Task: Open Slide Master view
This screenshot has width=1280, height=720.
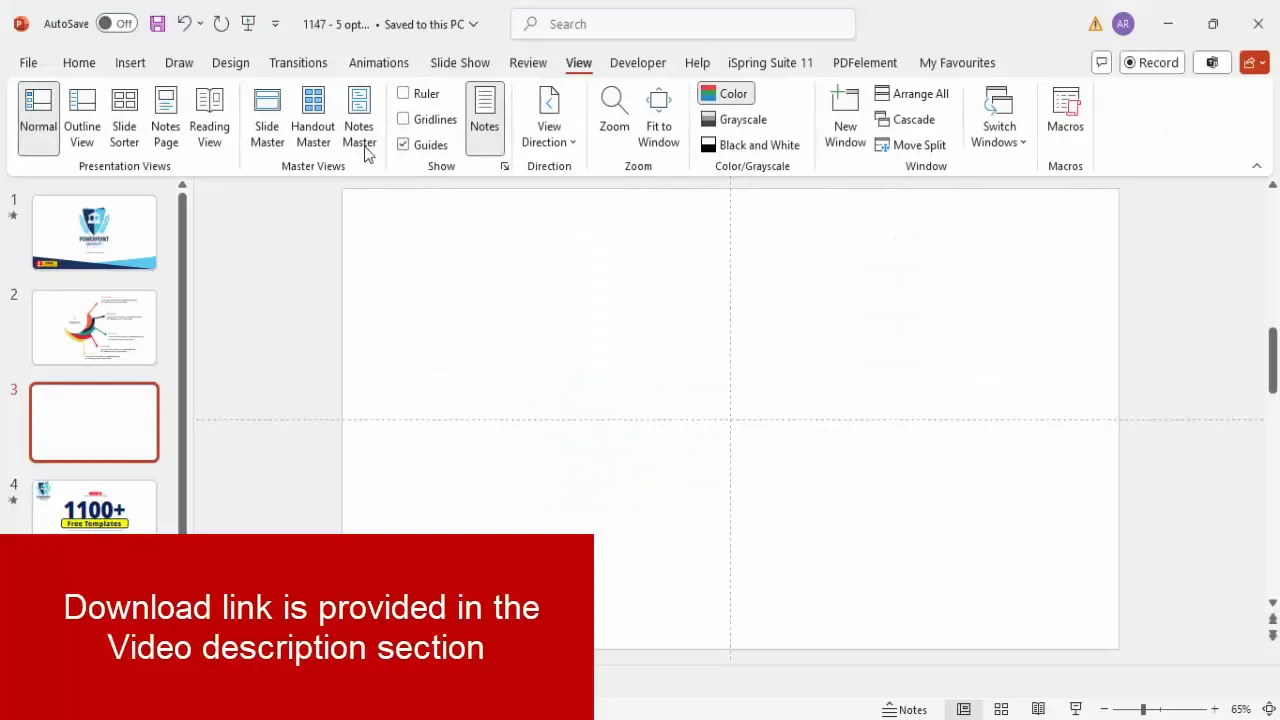Action: 267,118
